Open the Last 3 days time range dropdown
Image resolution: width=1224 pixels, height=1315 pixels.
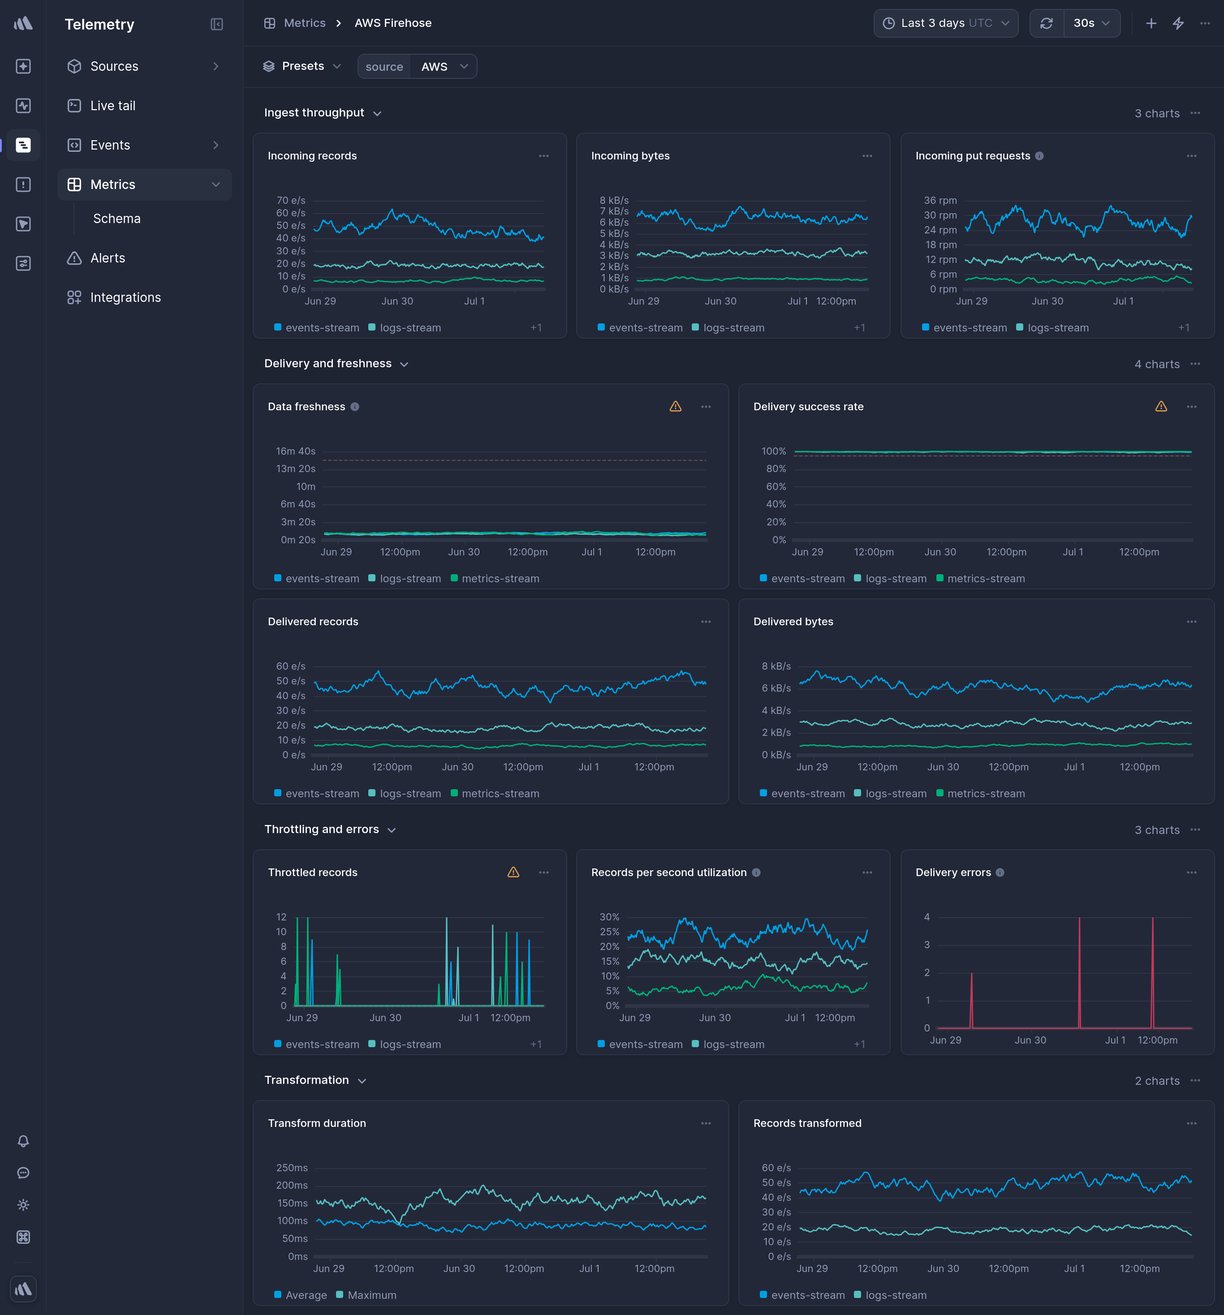(x=946, y=23)
